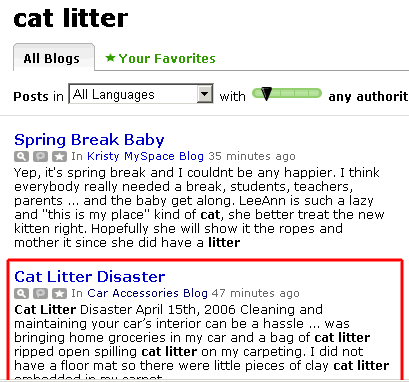Switch to the Your Favorites tab
This screenshot has height=382, width=409.
pyautogui.click(x=160, y=58)
